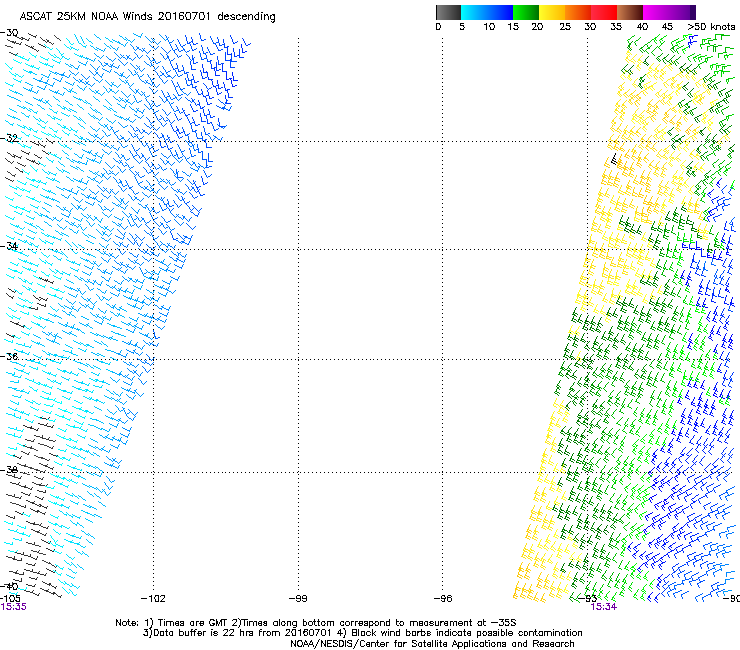Click the '-96' longitude axis label

click(x=443, y=599)
